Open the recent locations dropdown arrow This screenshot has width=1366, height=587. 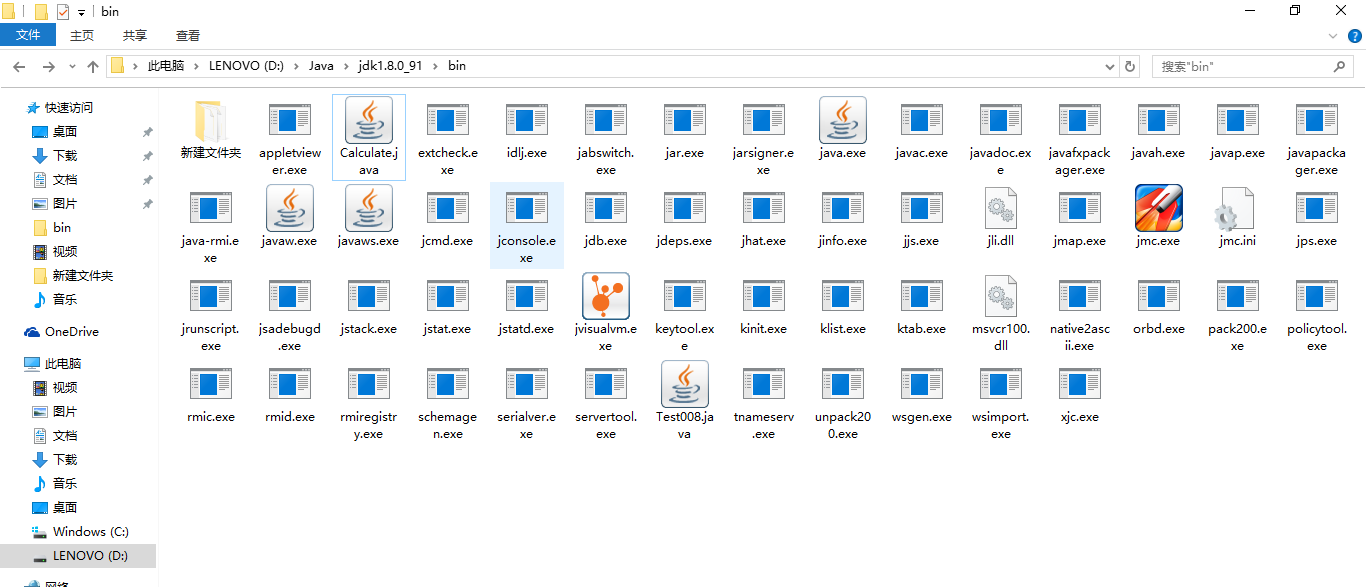[72, 67]
